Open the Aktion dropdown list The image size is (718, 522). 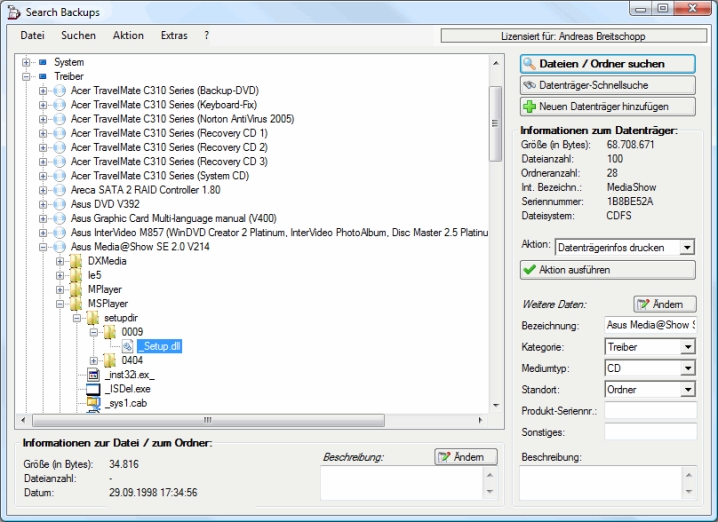tap(686, 247)
